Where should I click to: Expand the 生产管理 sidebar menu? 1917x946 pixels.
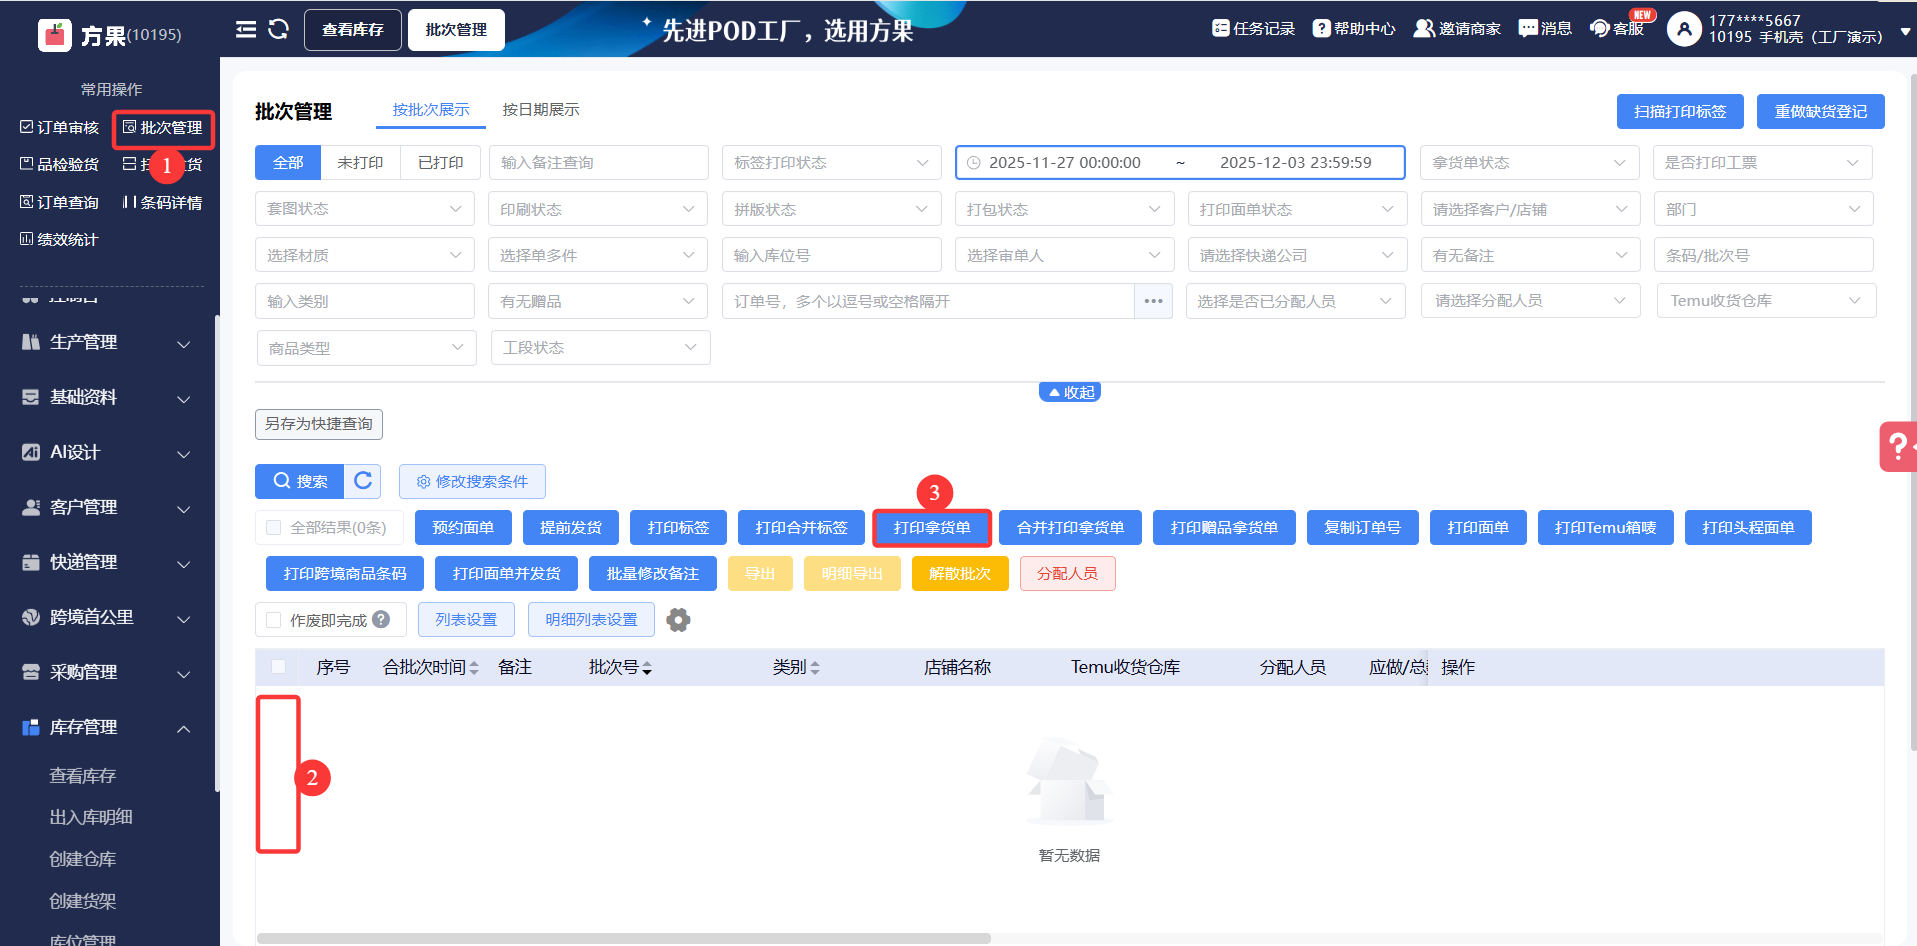(107, 342)
